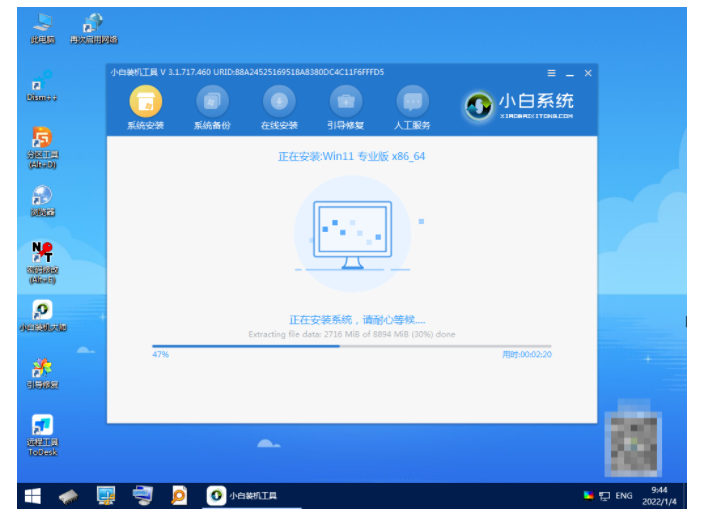Open 远程工具 ToDesk desktop icon
Viewport: 706px width, 519px height.
point(42,431)
